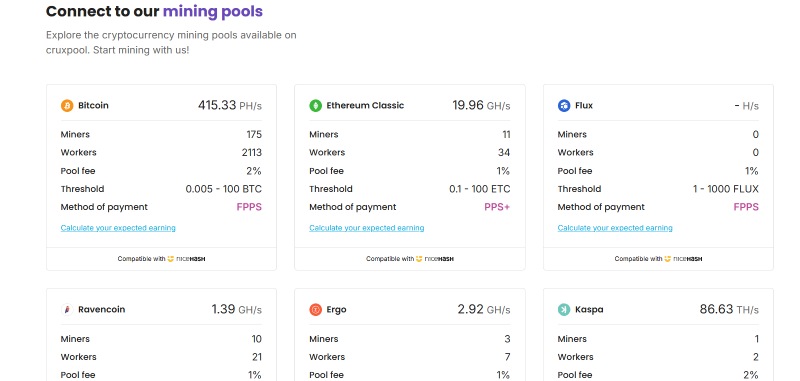Click Ravencoin miners count 10
This screenshot has width=800, height=381.
256,339
